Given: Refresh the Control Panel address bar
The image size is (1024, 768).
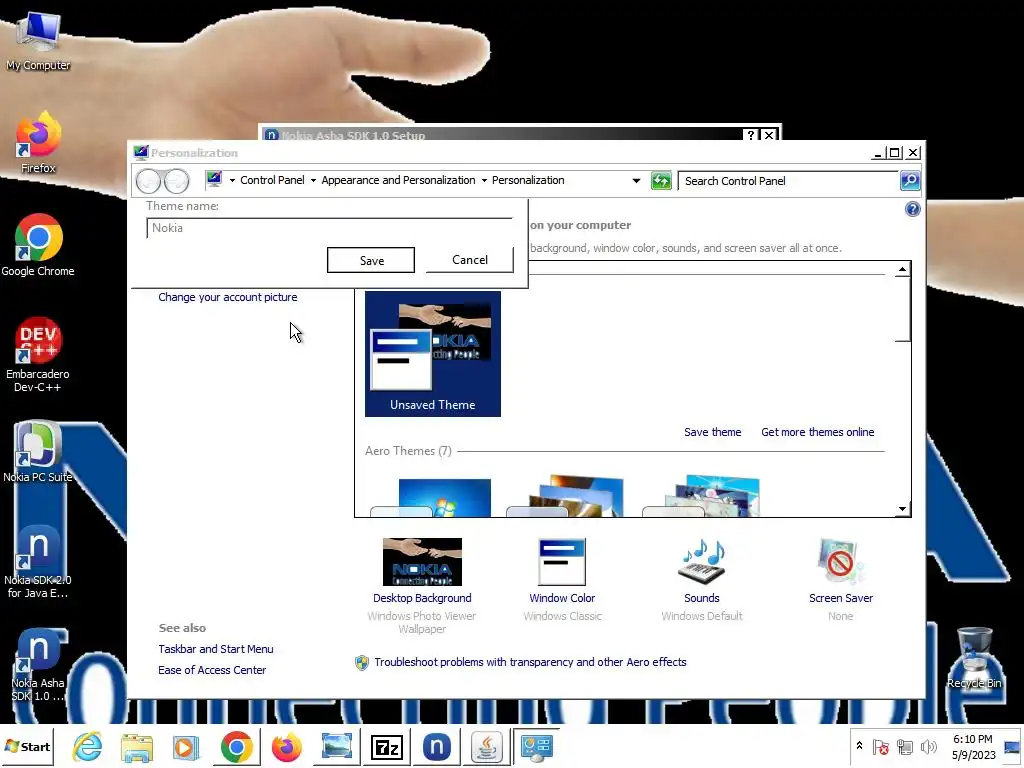Looking at the screenshot, I should [x=661, y=181].
